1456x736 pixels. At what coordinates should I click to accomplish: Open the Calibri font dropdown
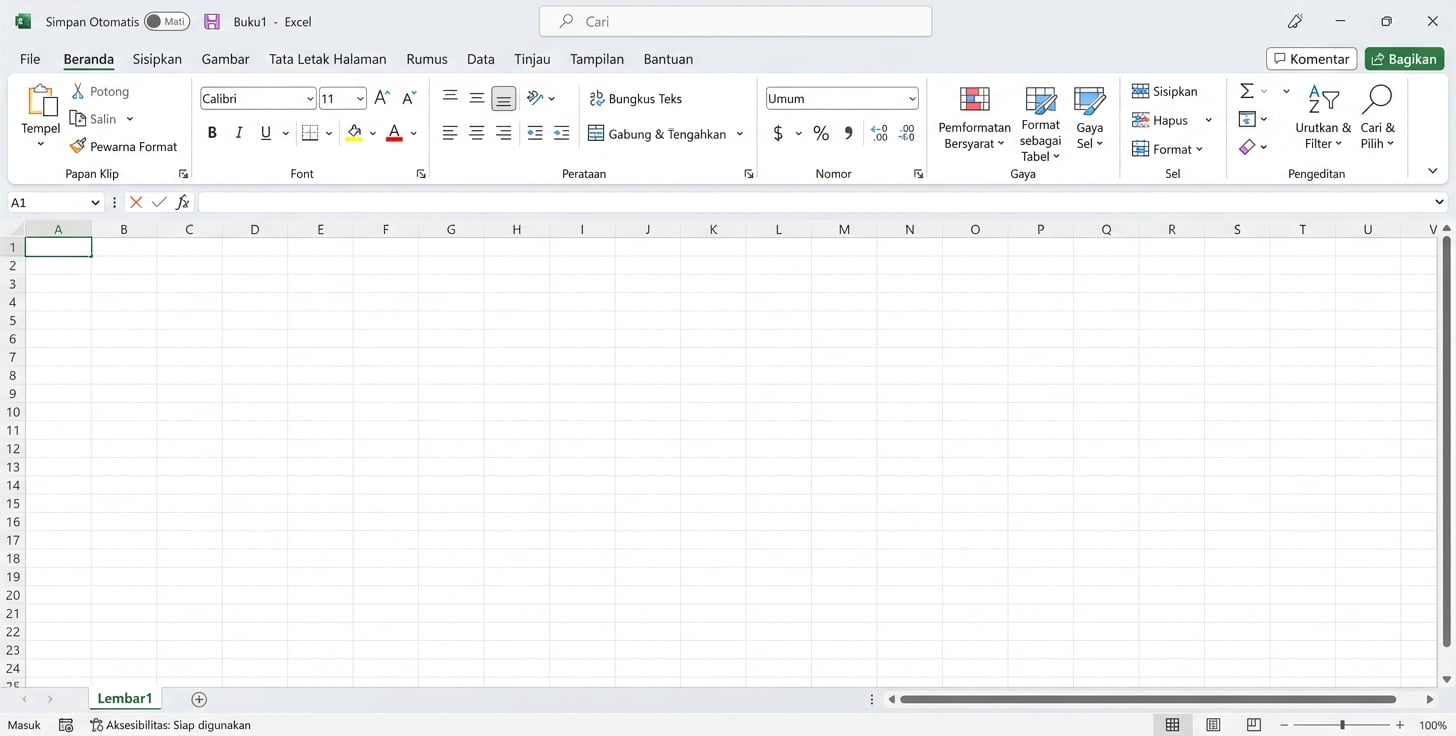pos(309,98)
